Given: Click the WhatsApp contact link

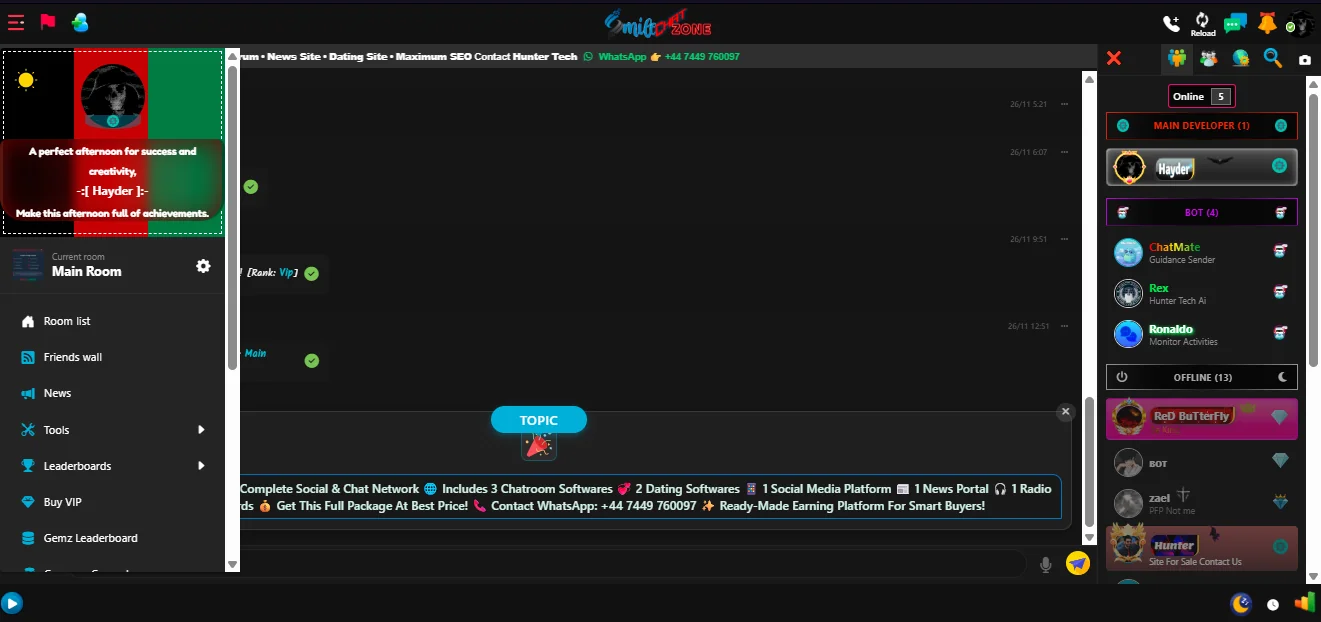Looking at the screenshot, I should click(622, 57).
